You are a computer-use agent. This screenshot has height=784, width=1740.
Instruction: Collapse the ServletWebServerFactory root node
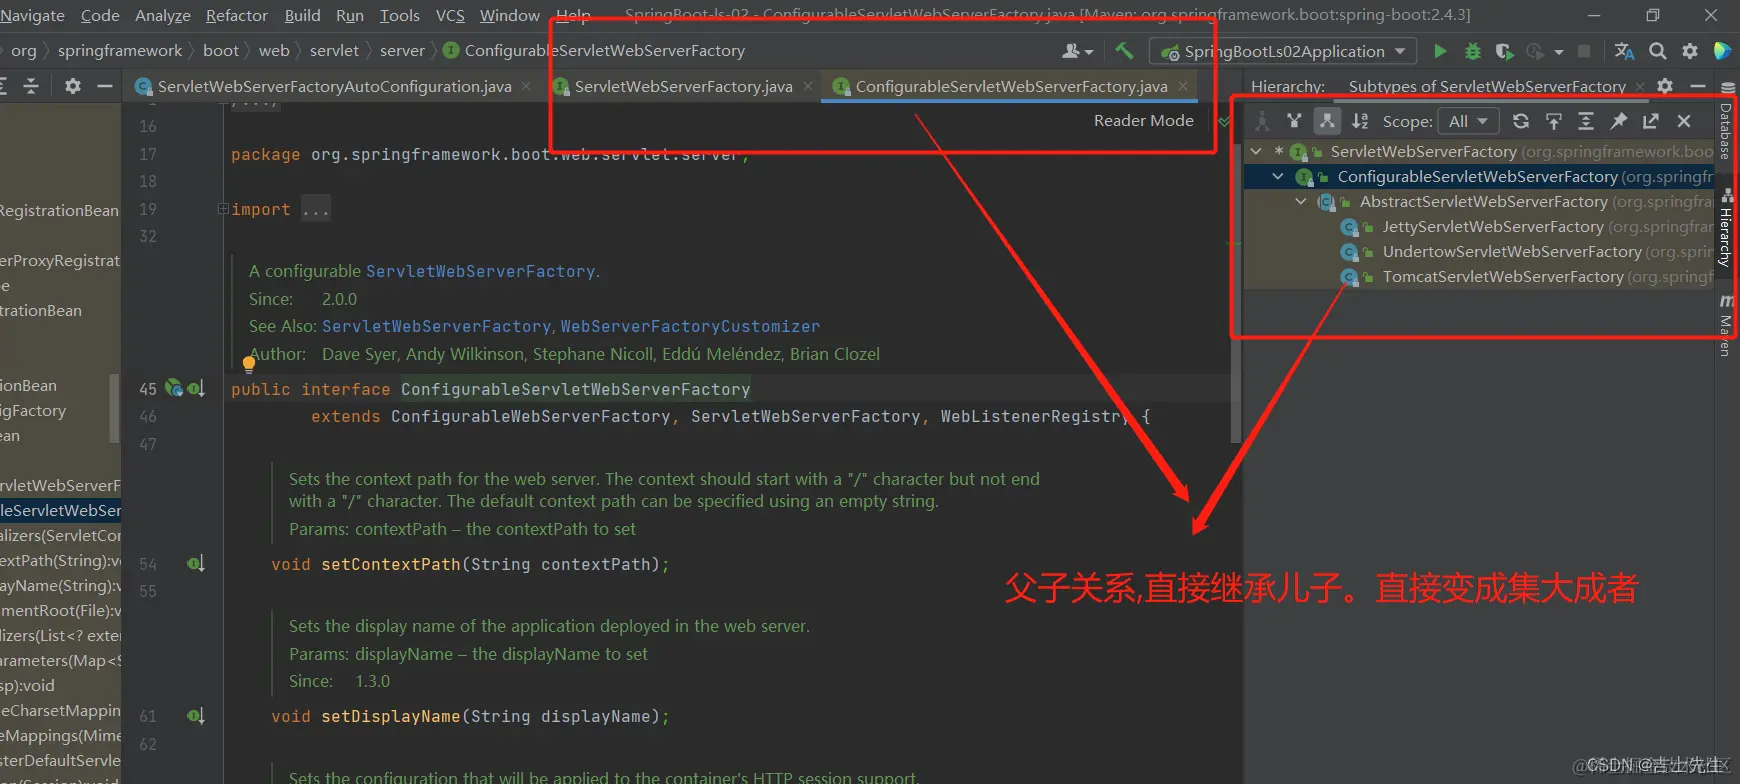point(1257,151)
